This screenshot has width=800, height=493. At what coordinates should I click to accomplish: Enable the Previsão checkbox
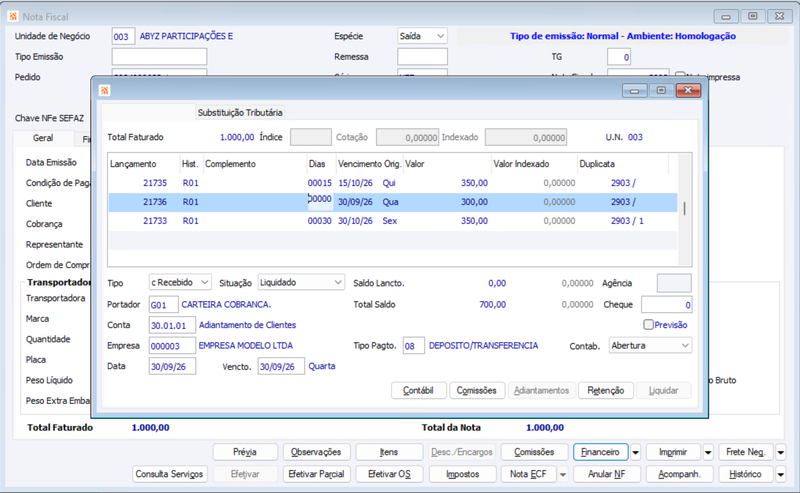tap(648, 325)
